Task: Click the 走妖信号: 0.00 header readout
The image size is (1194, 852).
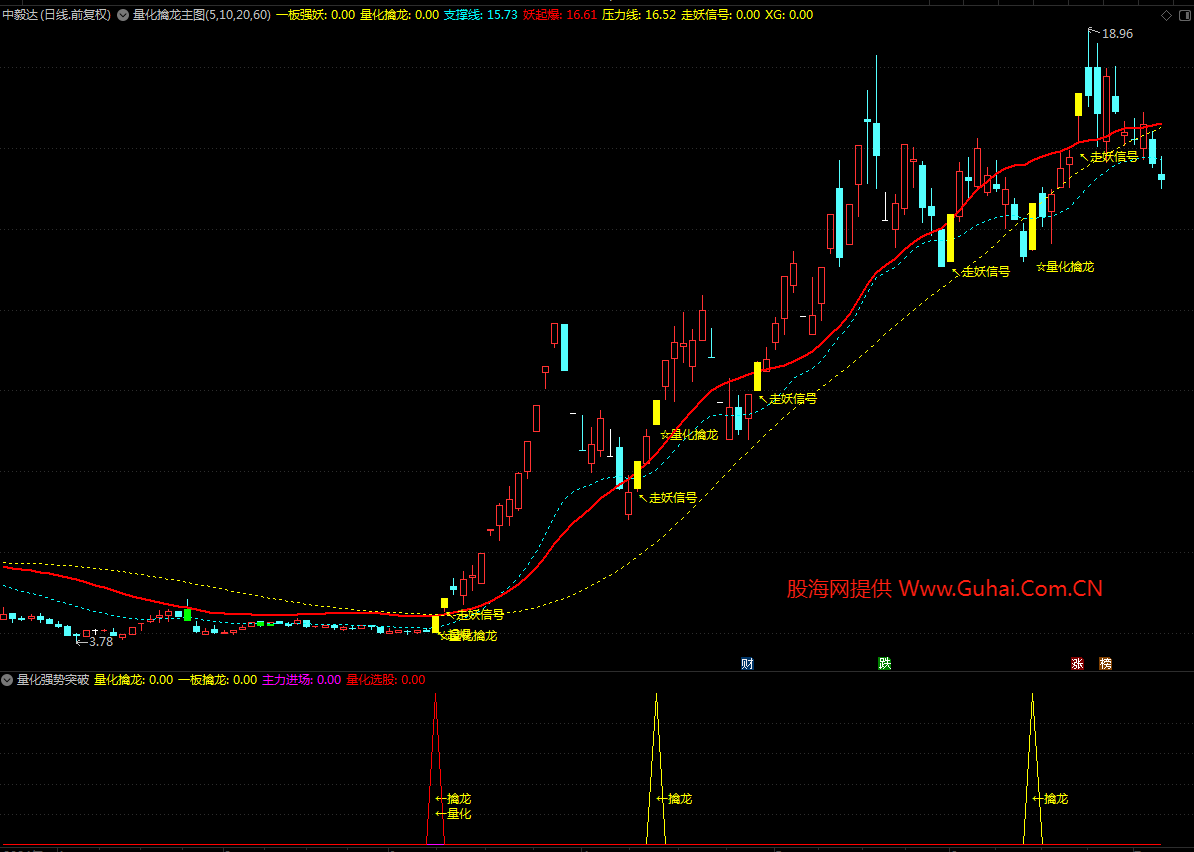Action: point(720,15)
